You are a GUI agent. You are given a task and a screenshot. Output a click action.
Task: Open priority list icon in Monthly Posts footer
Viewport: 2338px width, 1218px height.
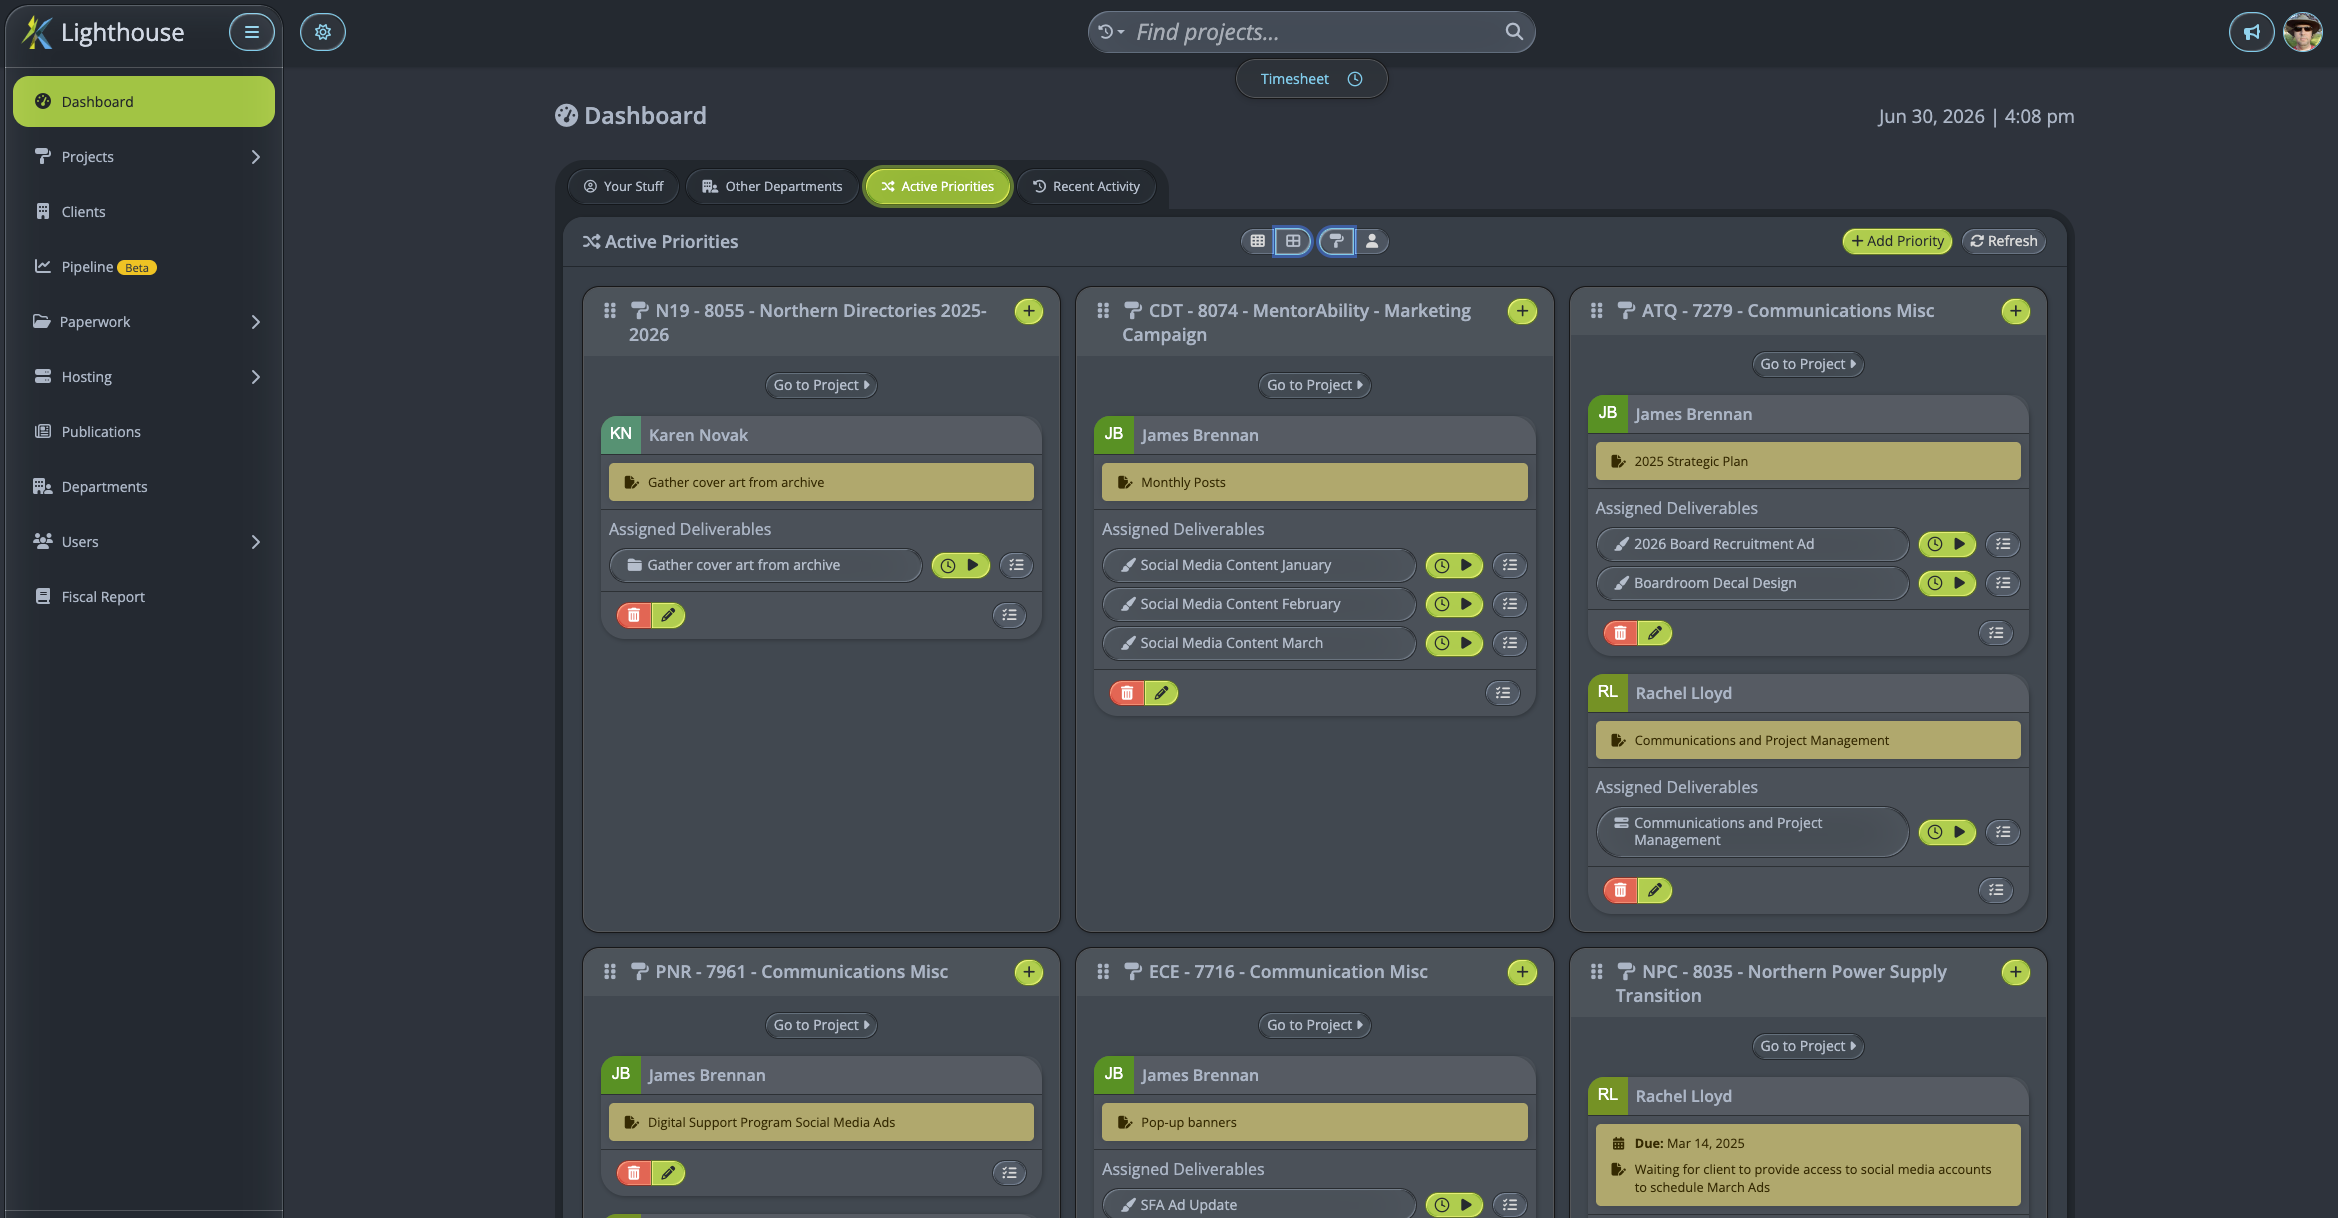(1503, 693)
